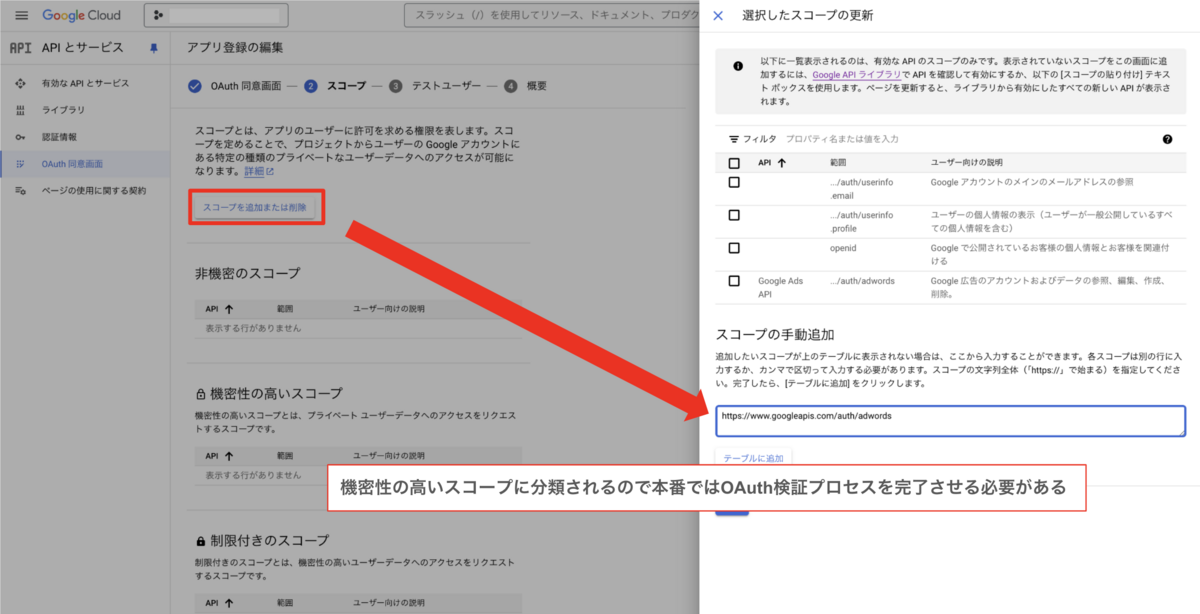Click the manual scope text box

tap(950, 421)
